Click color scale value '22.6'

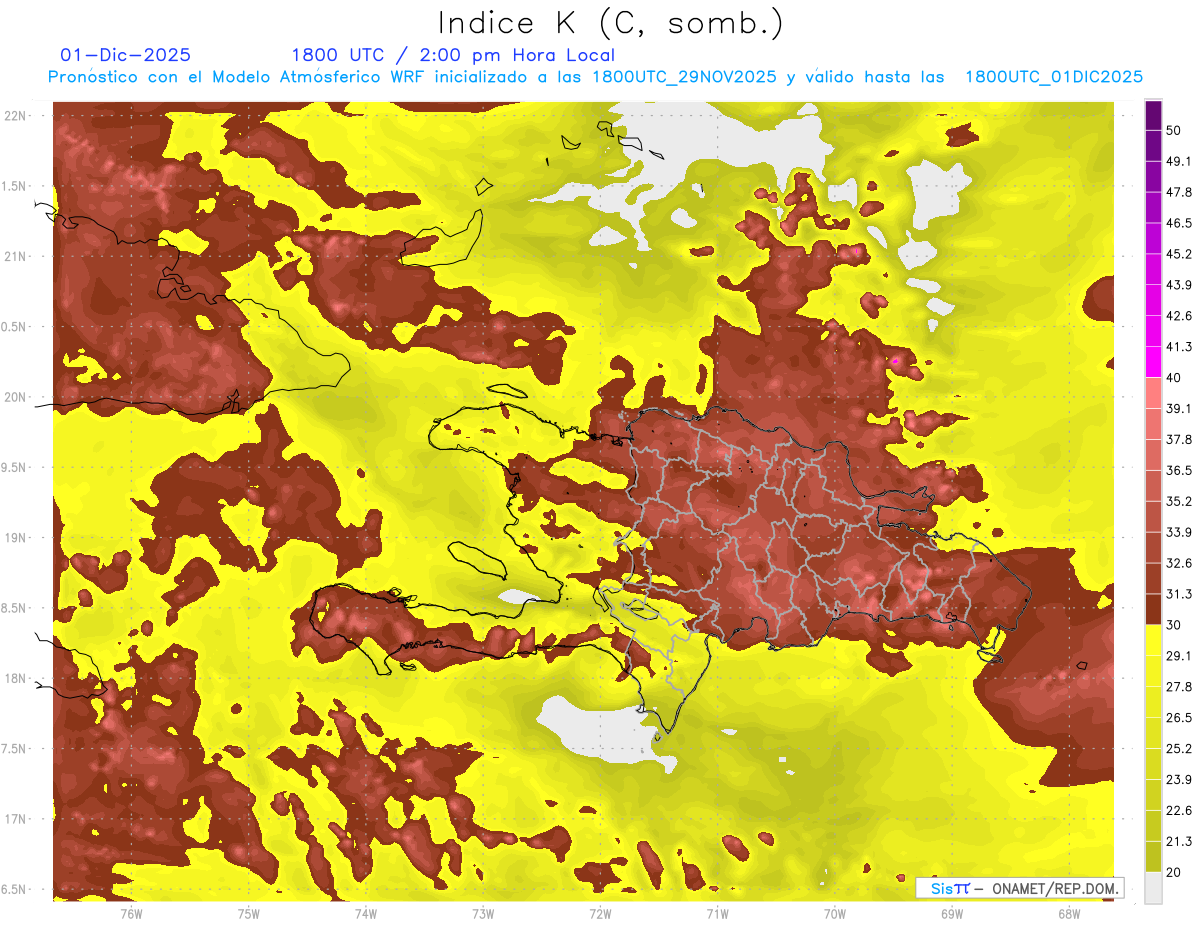pyautogui.click(x=1179, y=810)
